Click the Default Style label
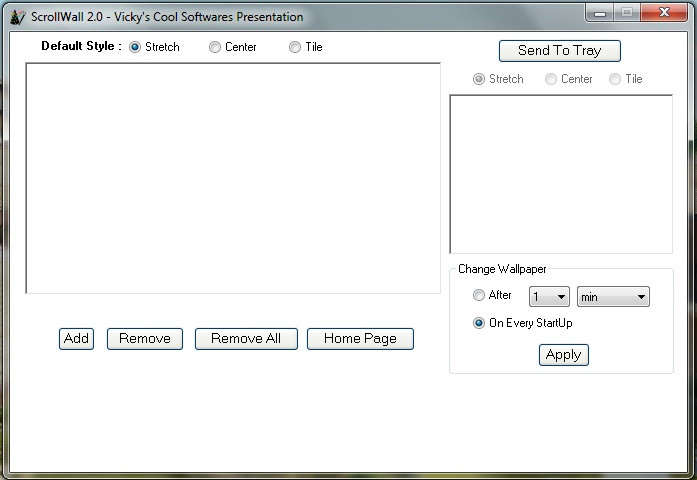The width and height of the screenshot is (697, 480). pos(81,46)
